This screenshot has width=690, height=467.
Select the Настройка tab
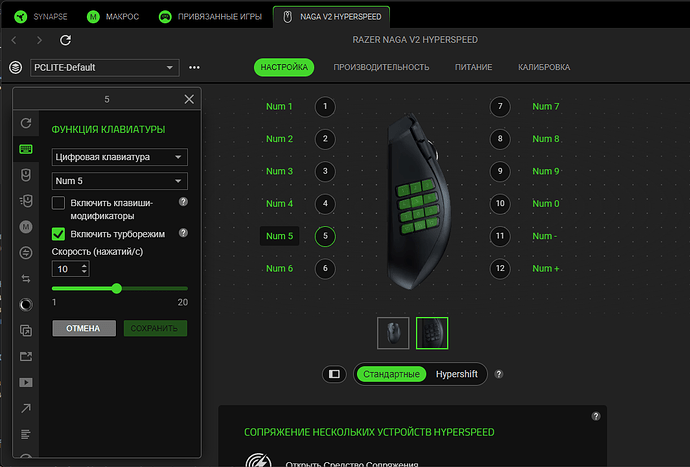[x=284, y=67]
